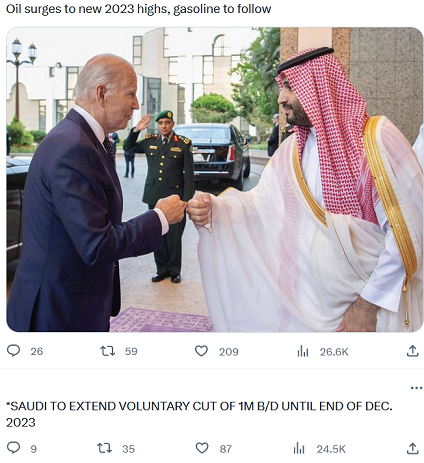The image size is (424, 463).
Task: Click the 24.5K views count
Action: (331, 449)
